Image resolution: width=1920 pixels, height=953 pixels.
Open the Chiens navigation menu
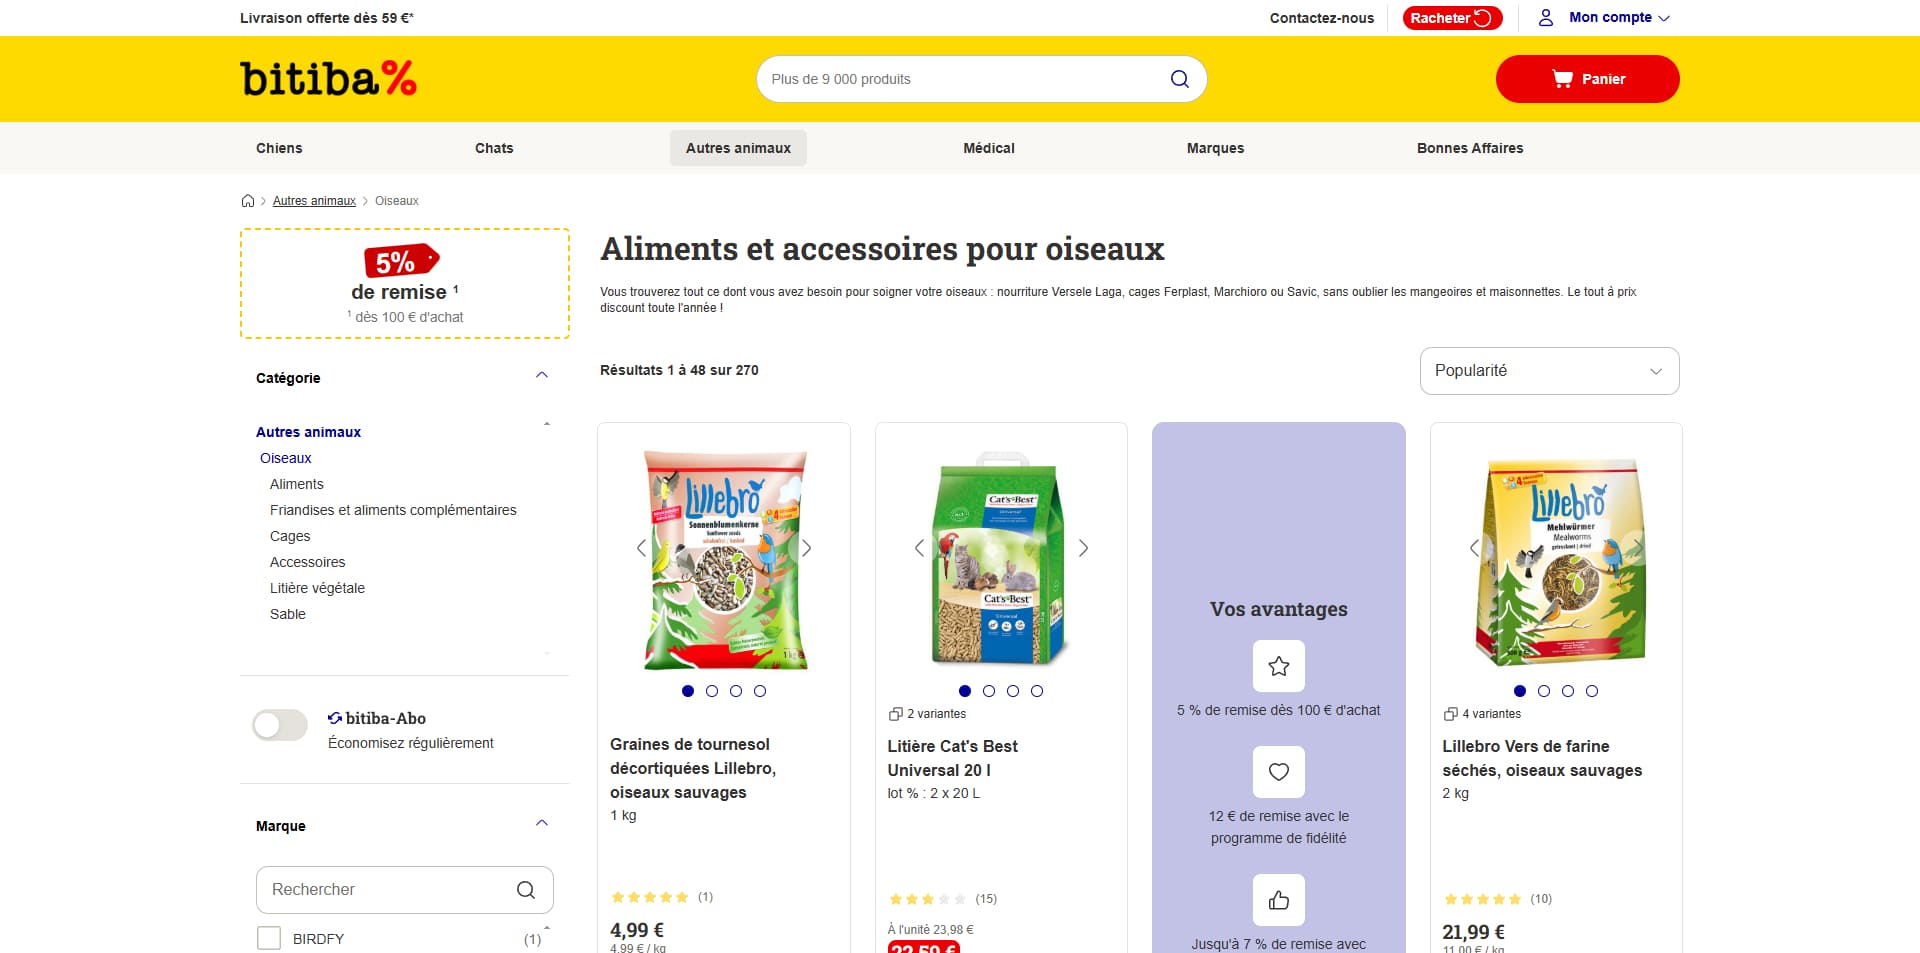pos(279,148)
